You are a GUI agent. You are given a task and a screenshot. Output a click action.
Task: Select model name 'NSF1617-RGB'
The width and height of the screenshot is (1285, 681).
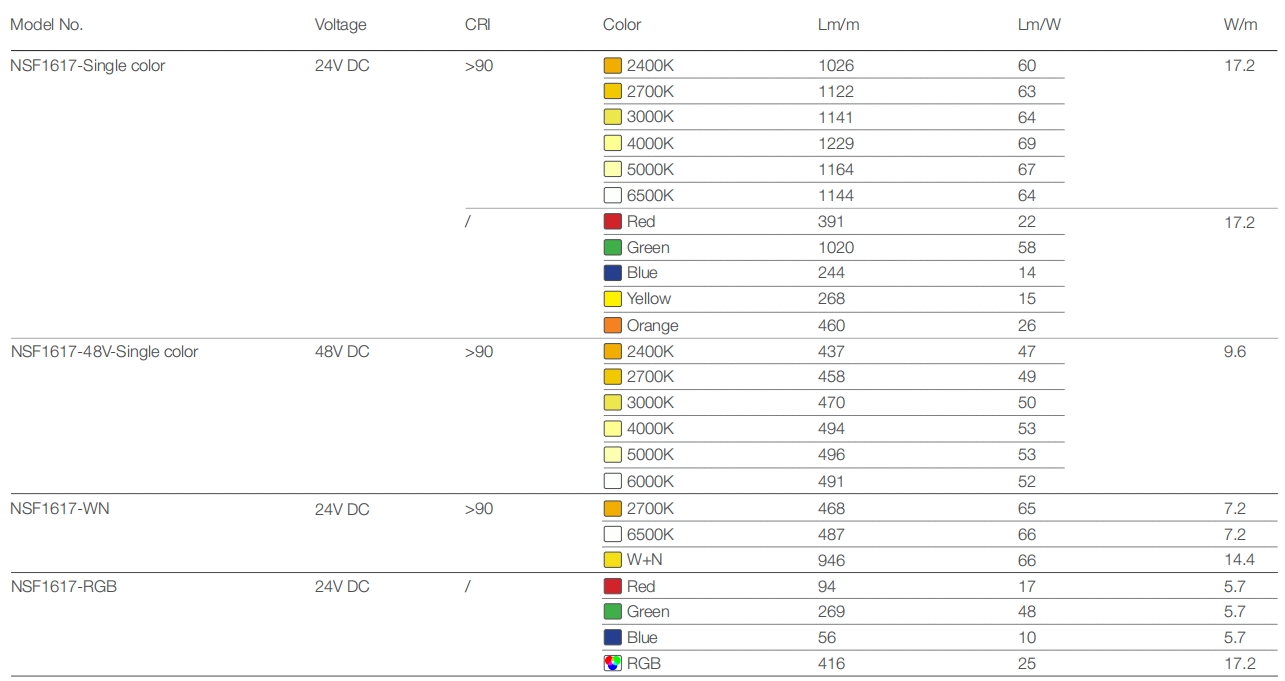click(x=63, y=587)
